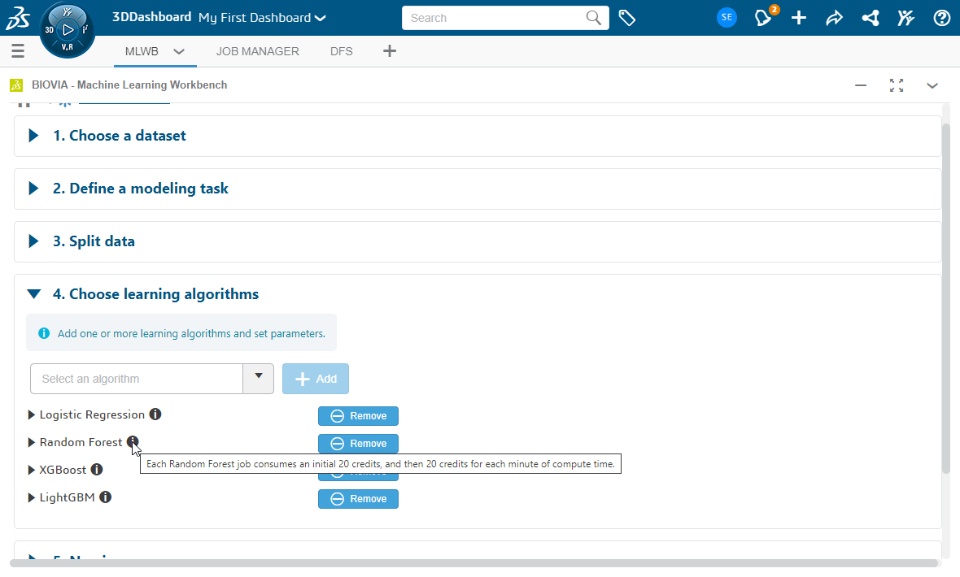Open the tag icon next to search

click(627, 18)
